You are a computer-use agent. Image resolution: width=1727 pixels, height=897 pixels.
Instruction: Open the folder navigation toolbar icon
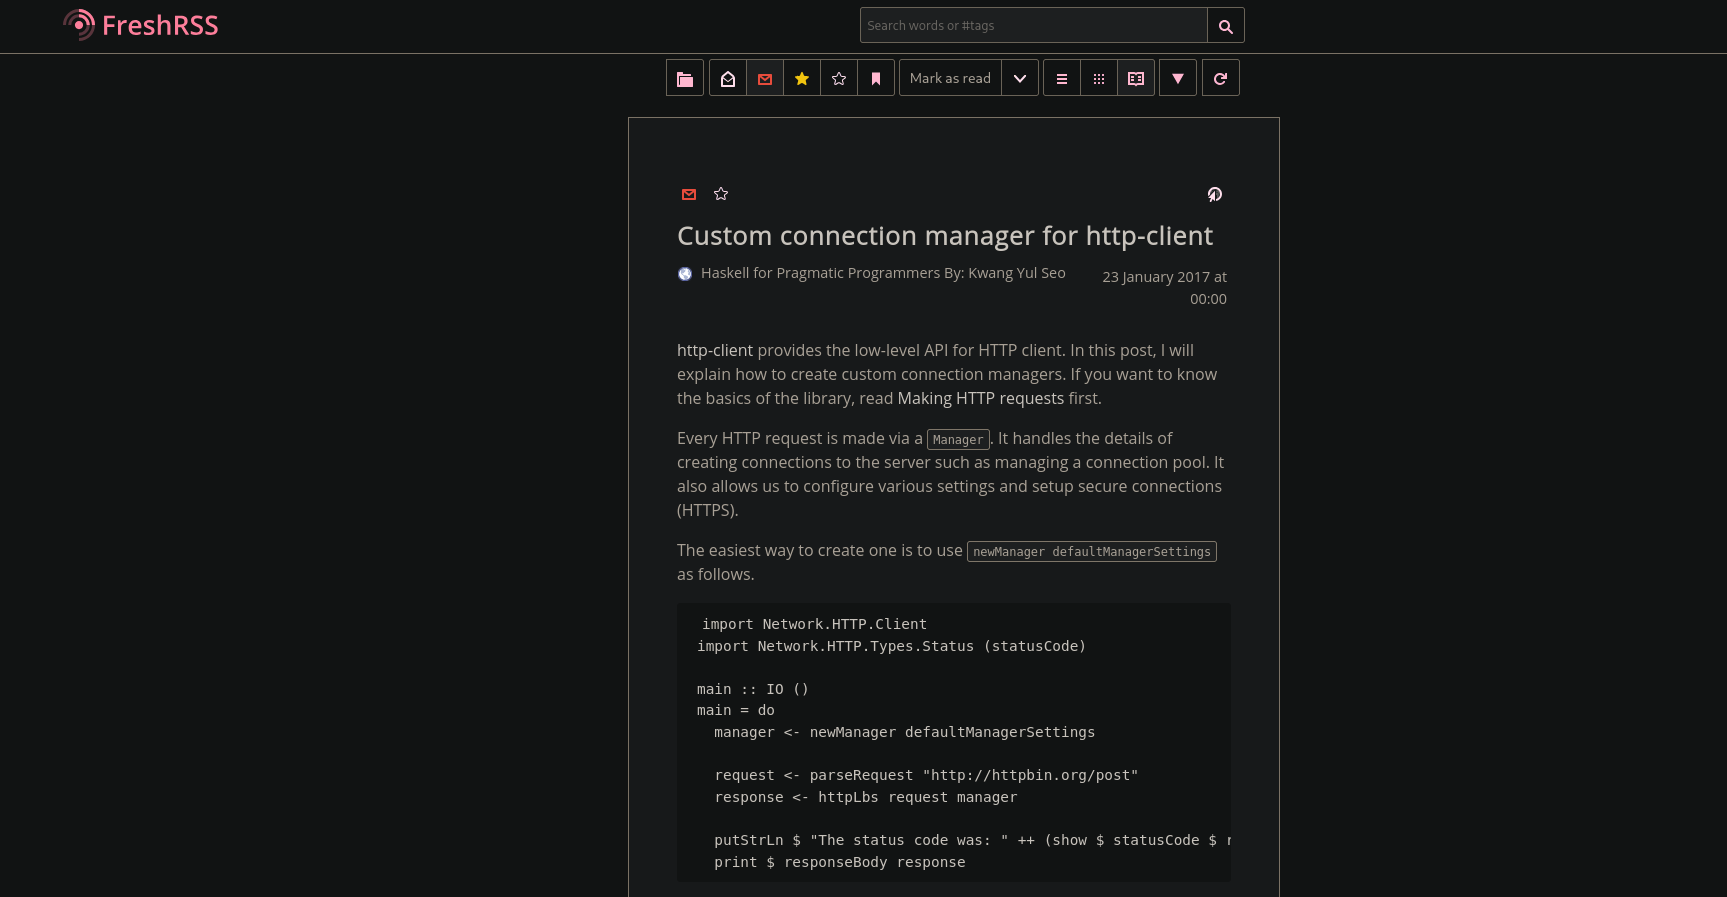(685, 78)
